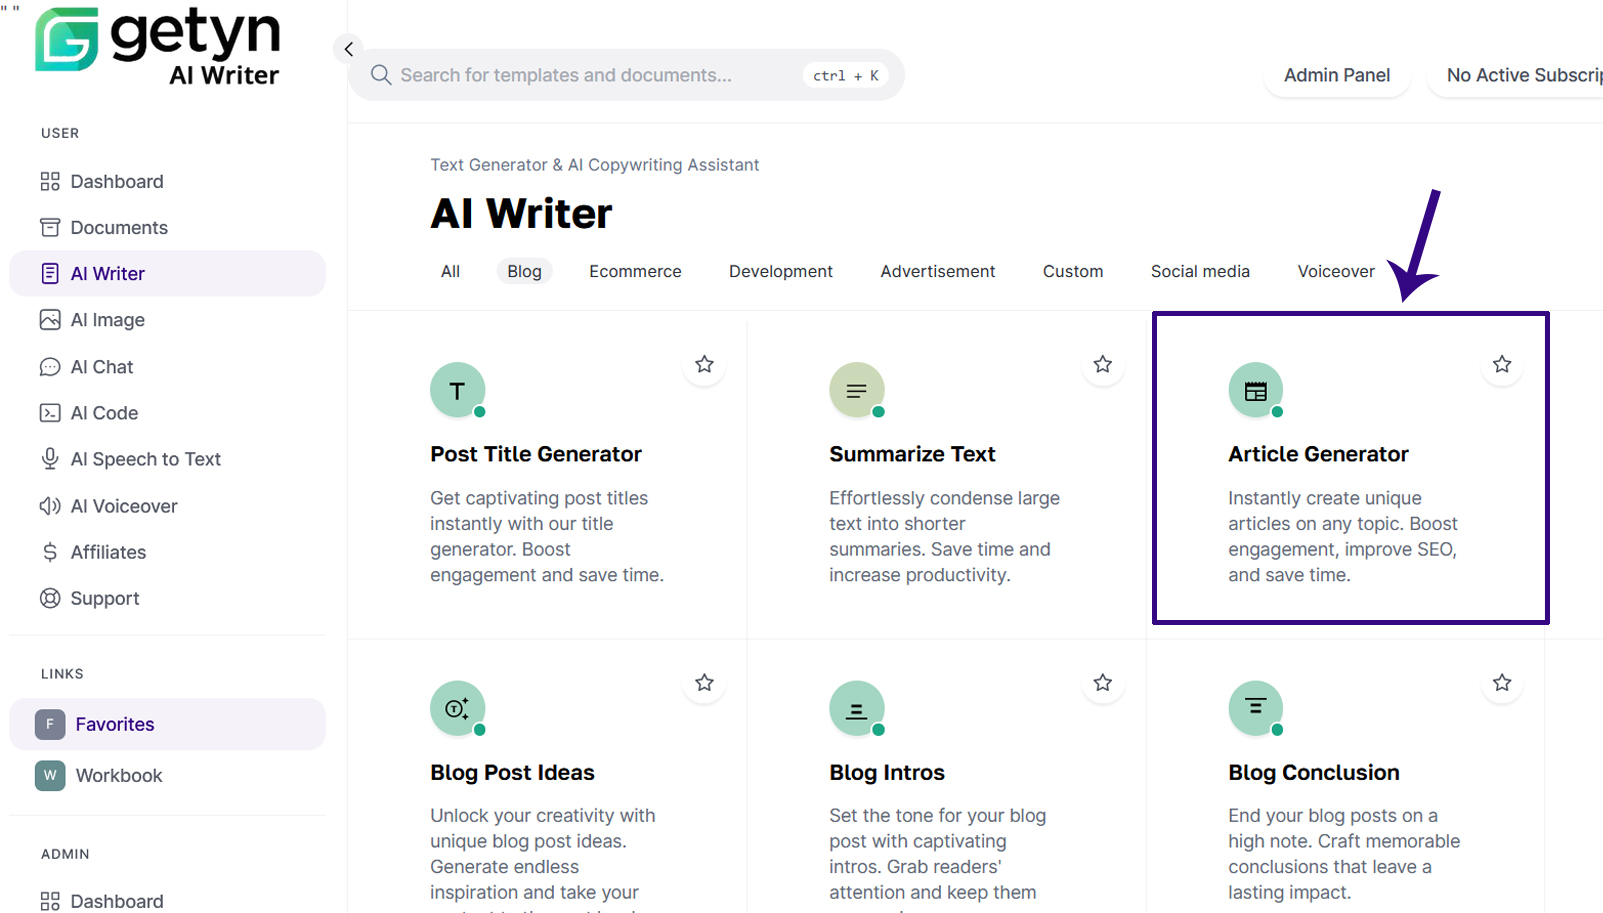This screenshot has height=913, width=1603.
Task: Favorite Blog Intros with star
Action: click(x=1103, y=683)
